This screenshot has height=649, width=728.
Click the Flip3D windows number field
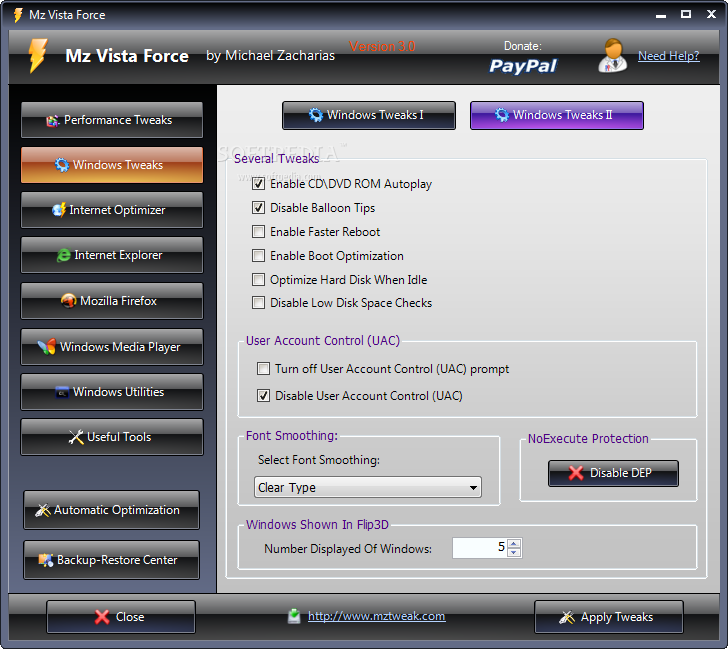pos(480,548)
